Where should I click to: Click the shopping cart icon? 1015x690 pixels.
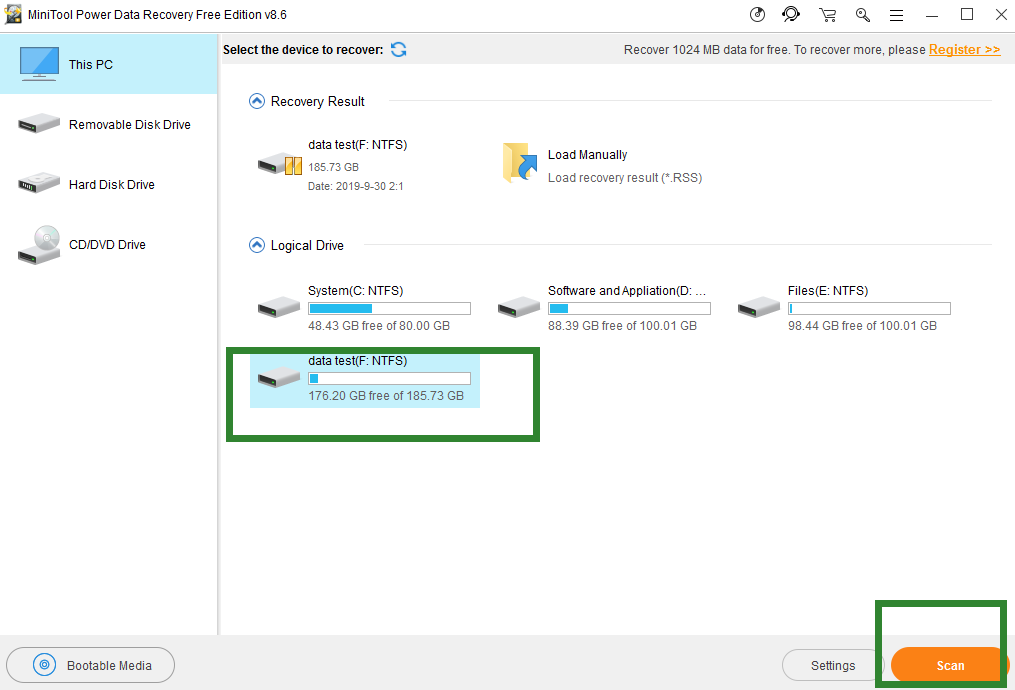[x=827, y=14]
